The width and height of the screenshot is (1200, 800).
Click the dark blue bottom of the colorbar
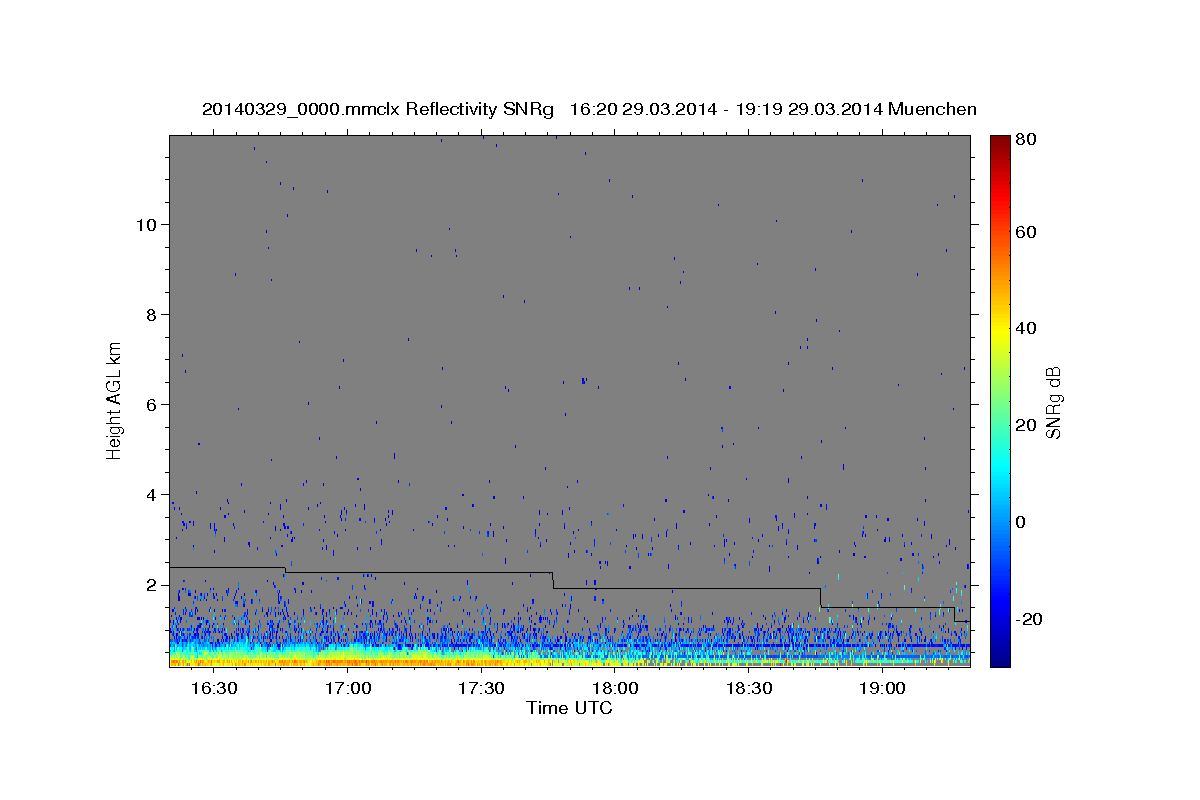[x=1000, y=660]
